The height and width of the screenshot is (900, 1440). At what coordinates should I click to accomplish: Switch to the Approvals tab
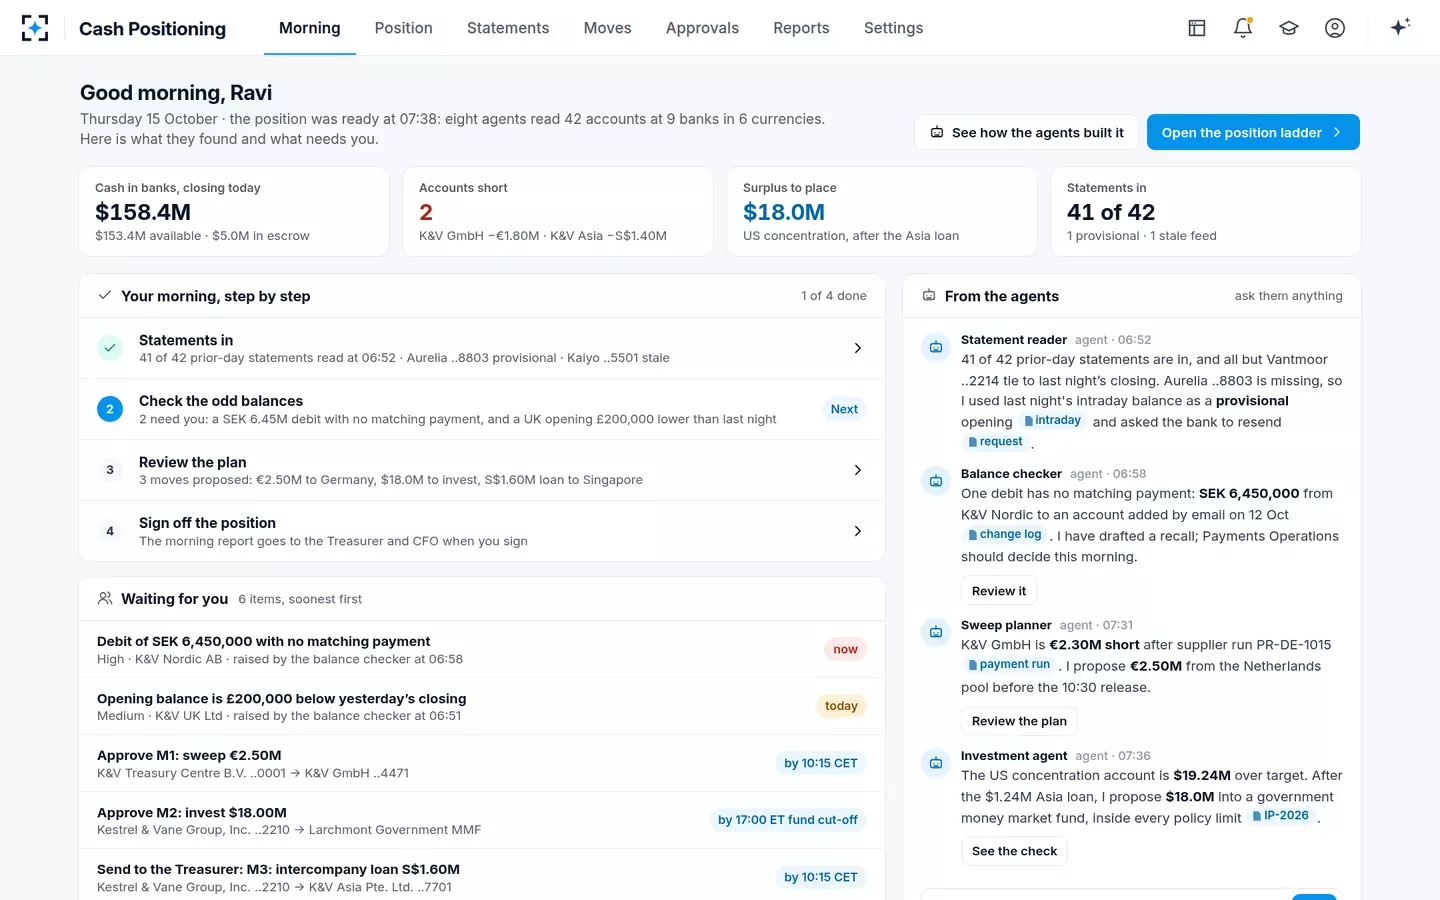pos(702,28)
